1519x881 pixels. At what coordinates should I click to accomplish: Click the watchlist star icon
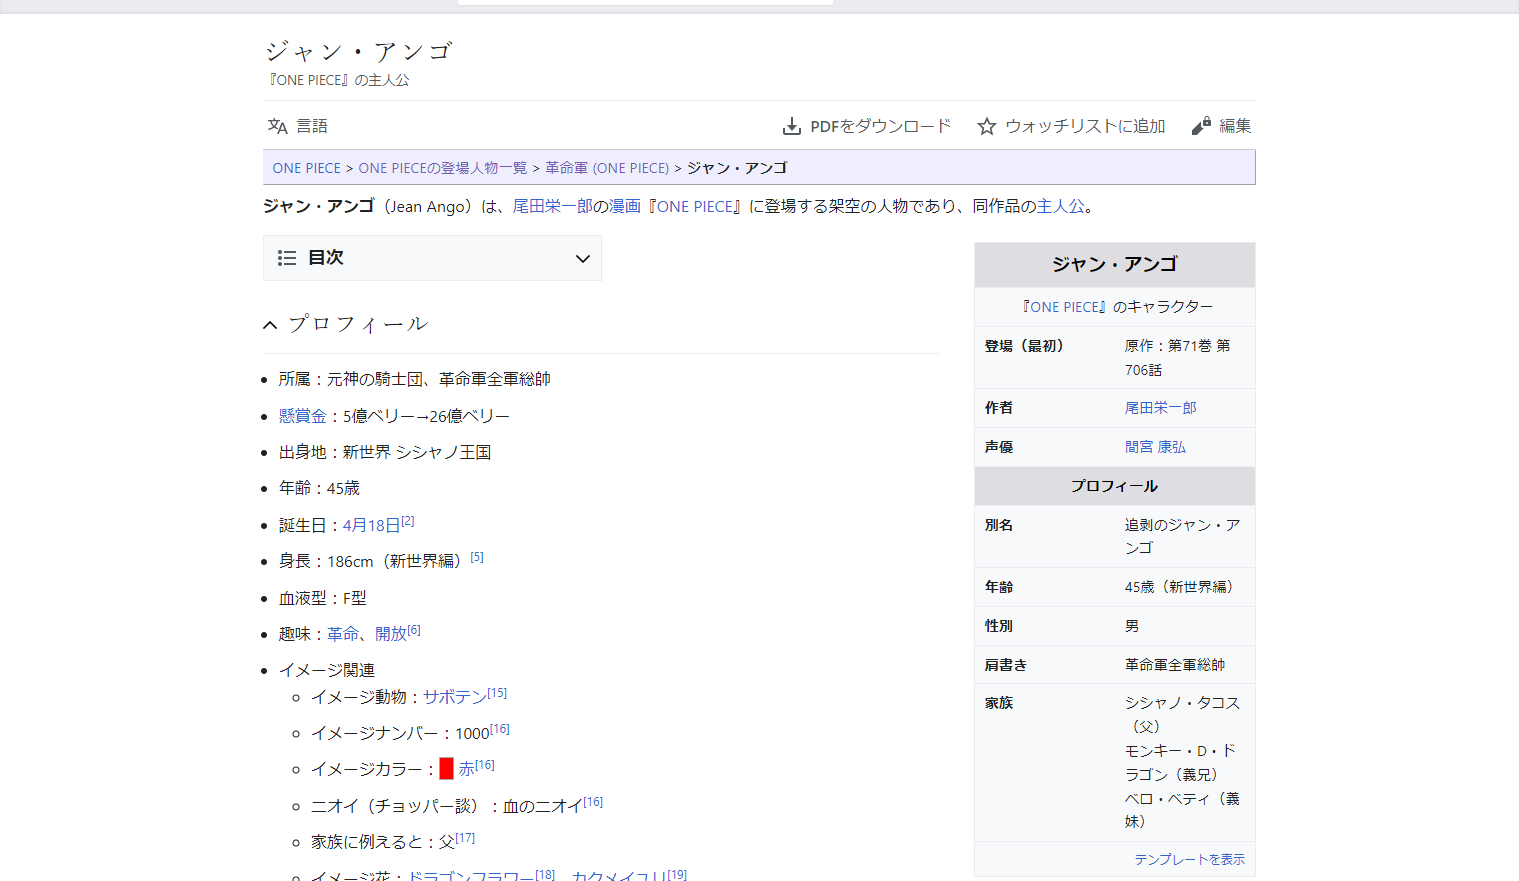point(986,126)
